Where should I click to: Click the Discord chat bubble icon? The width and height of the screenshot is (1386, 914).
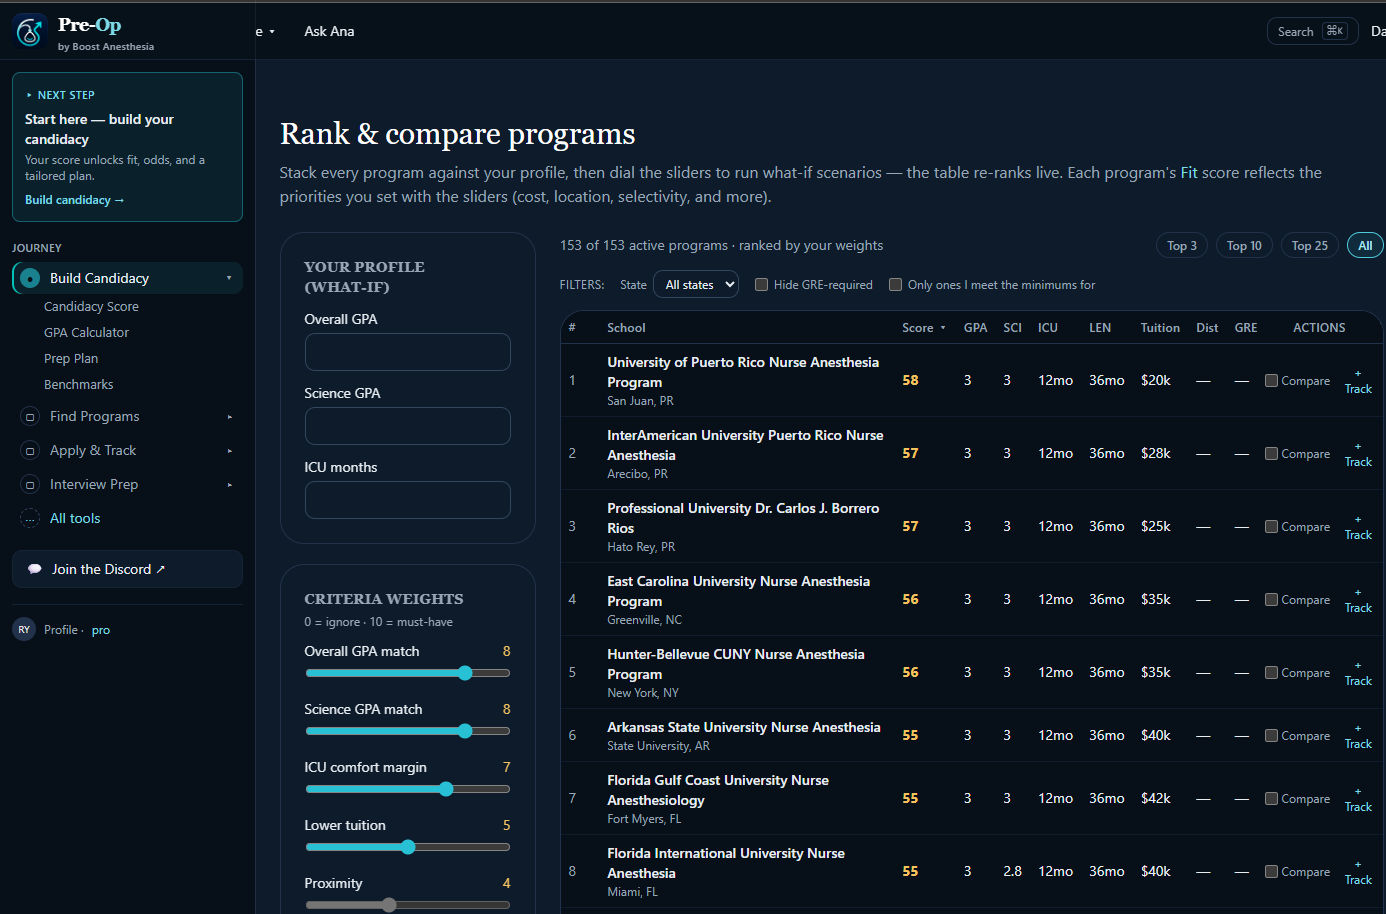(35, 569)
